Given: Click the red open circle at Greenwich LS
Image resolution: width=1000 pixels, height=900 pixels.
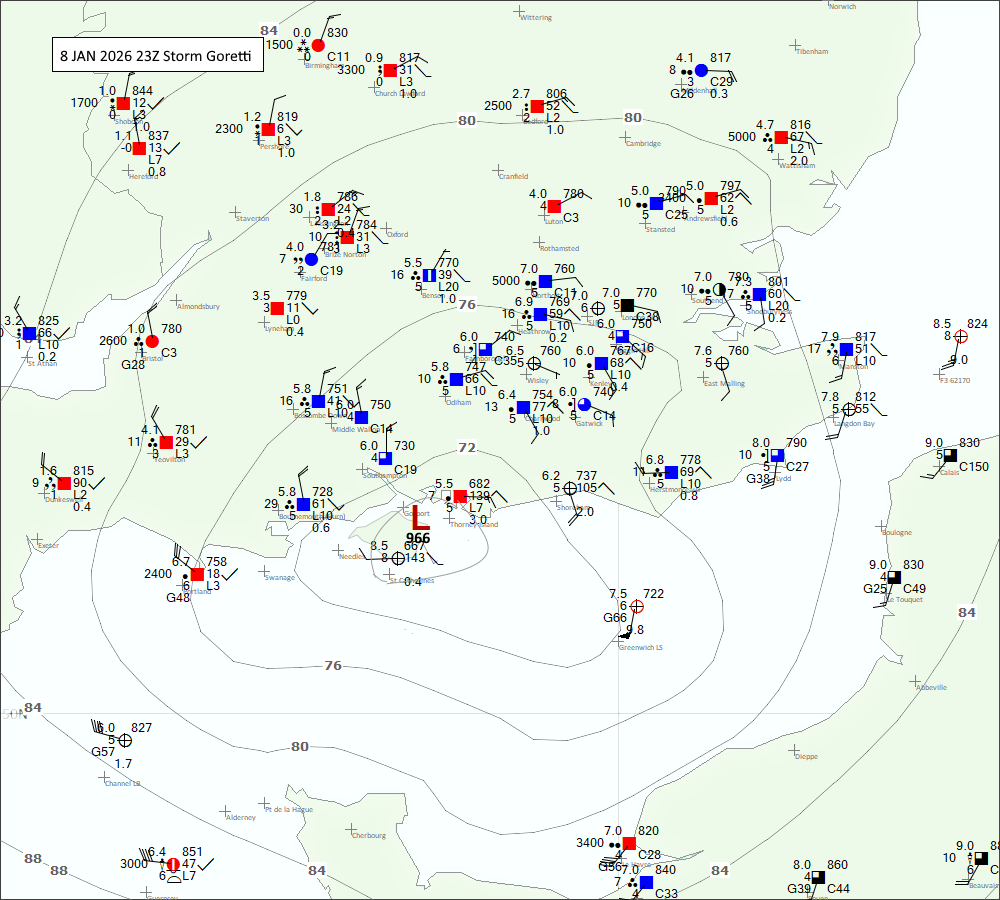Looking at the screenshot, I should coord(637,606).
